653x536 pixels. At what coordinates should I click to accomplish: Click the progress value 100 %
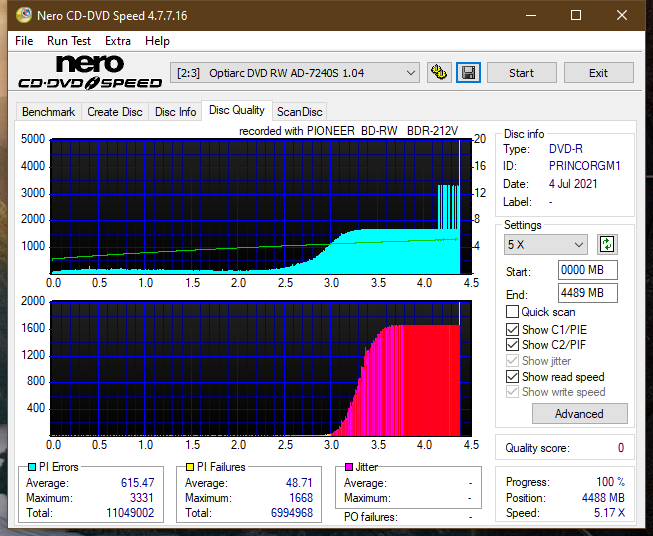pos(611,482)
